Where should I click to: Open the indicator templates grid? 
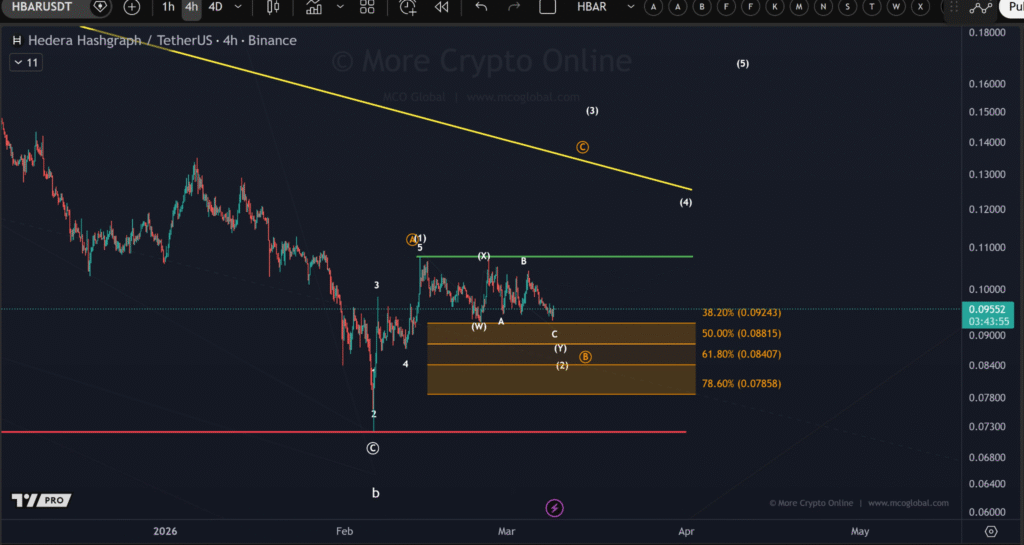point(367,7)
